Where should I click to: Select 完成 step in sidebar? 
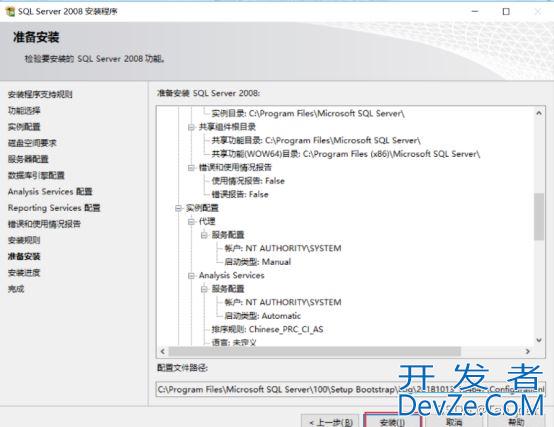pyautogui.click(x=16, y=289)
